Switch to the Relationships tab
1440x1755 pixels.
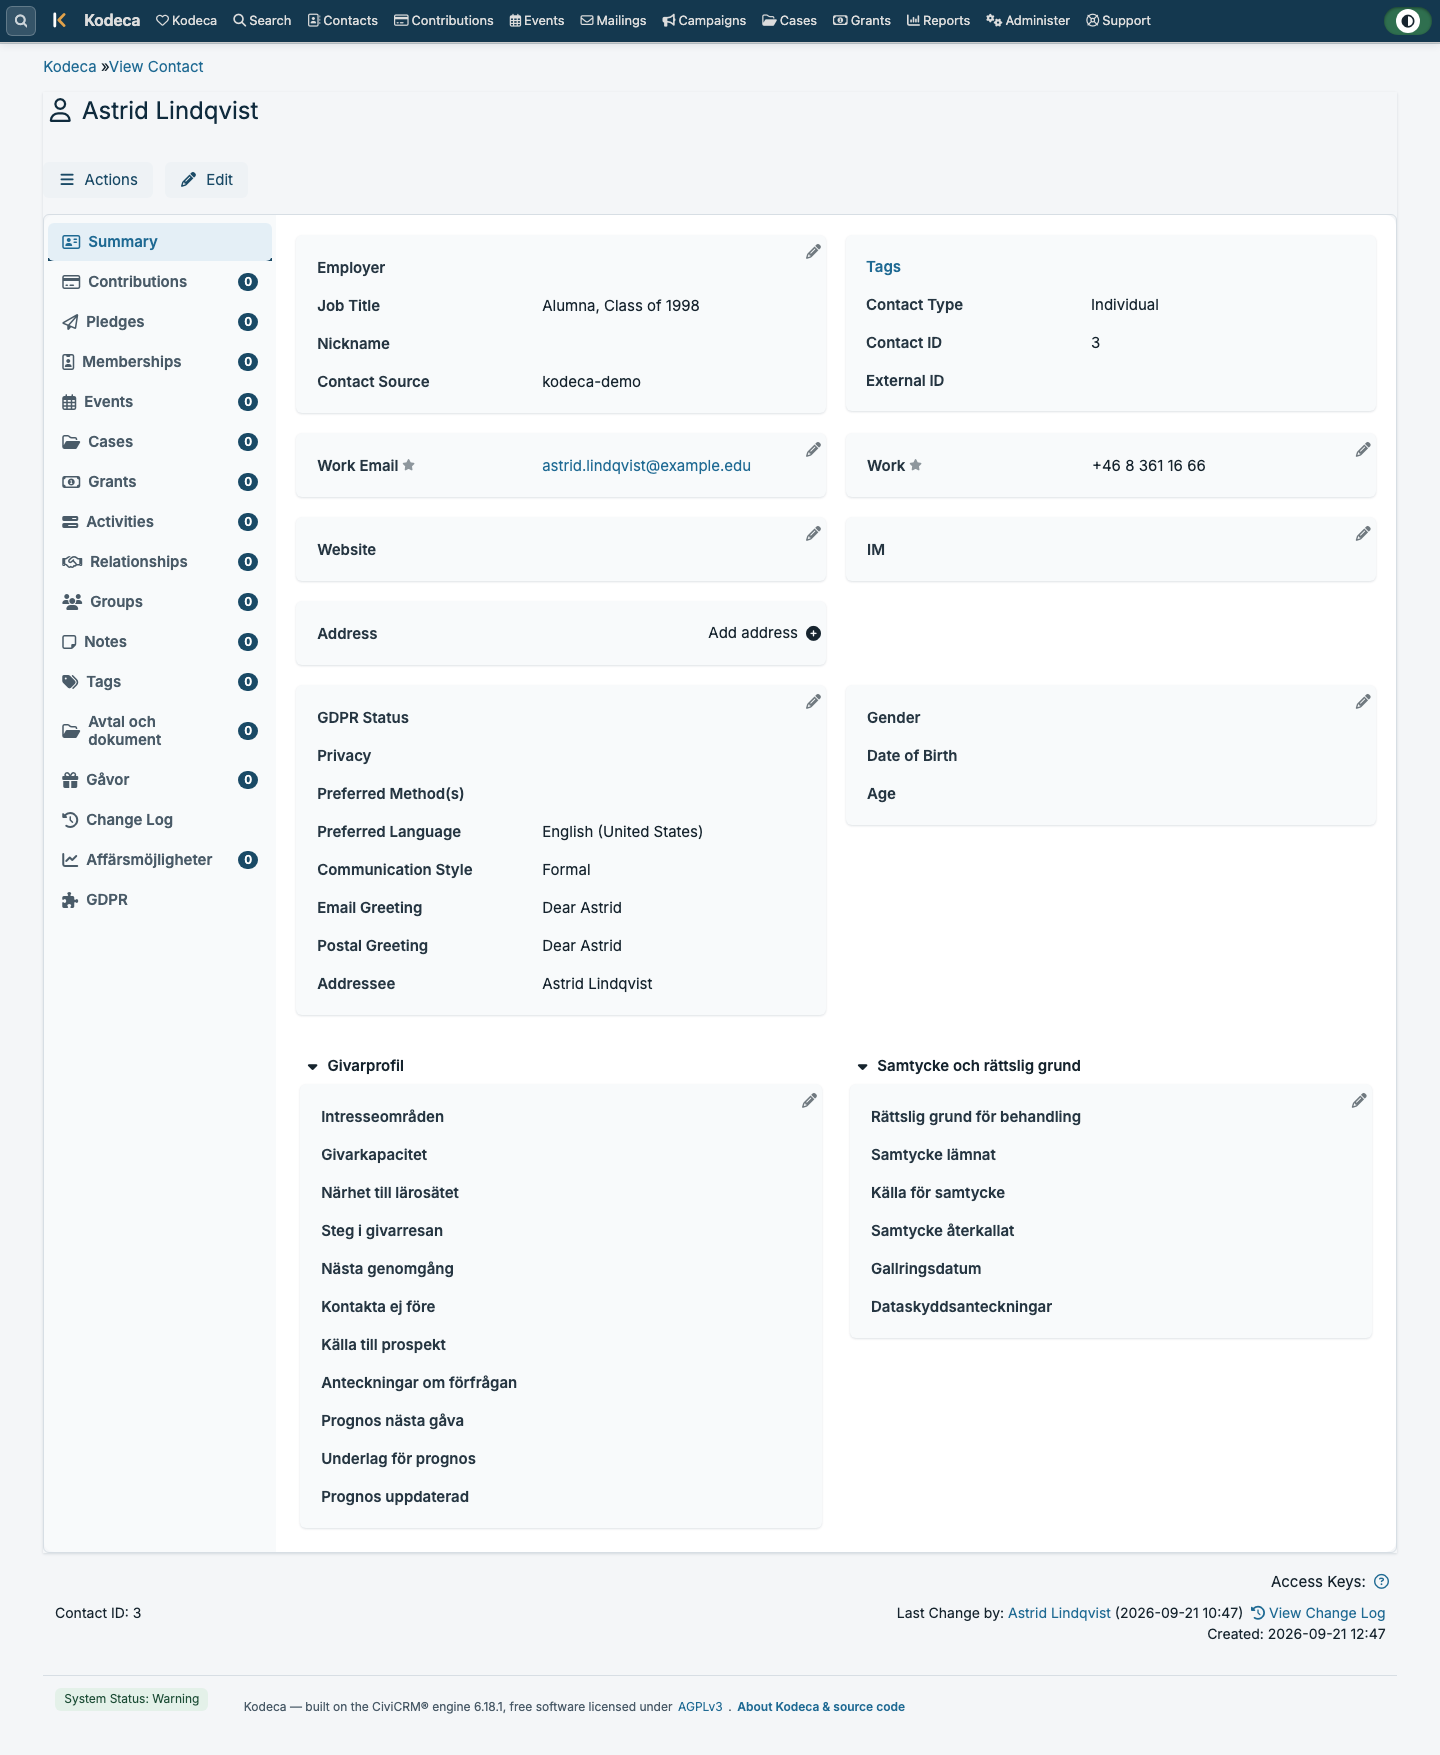160,562
